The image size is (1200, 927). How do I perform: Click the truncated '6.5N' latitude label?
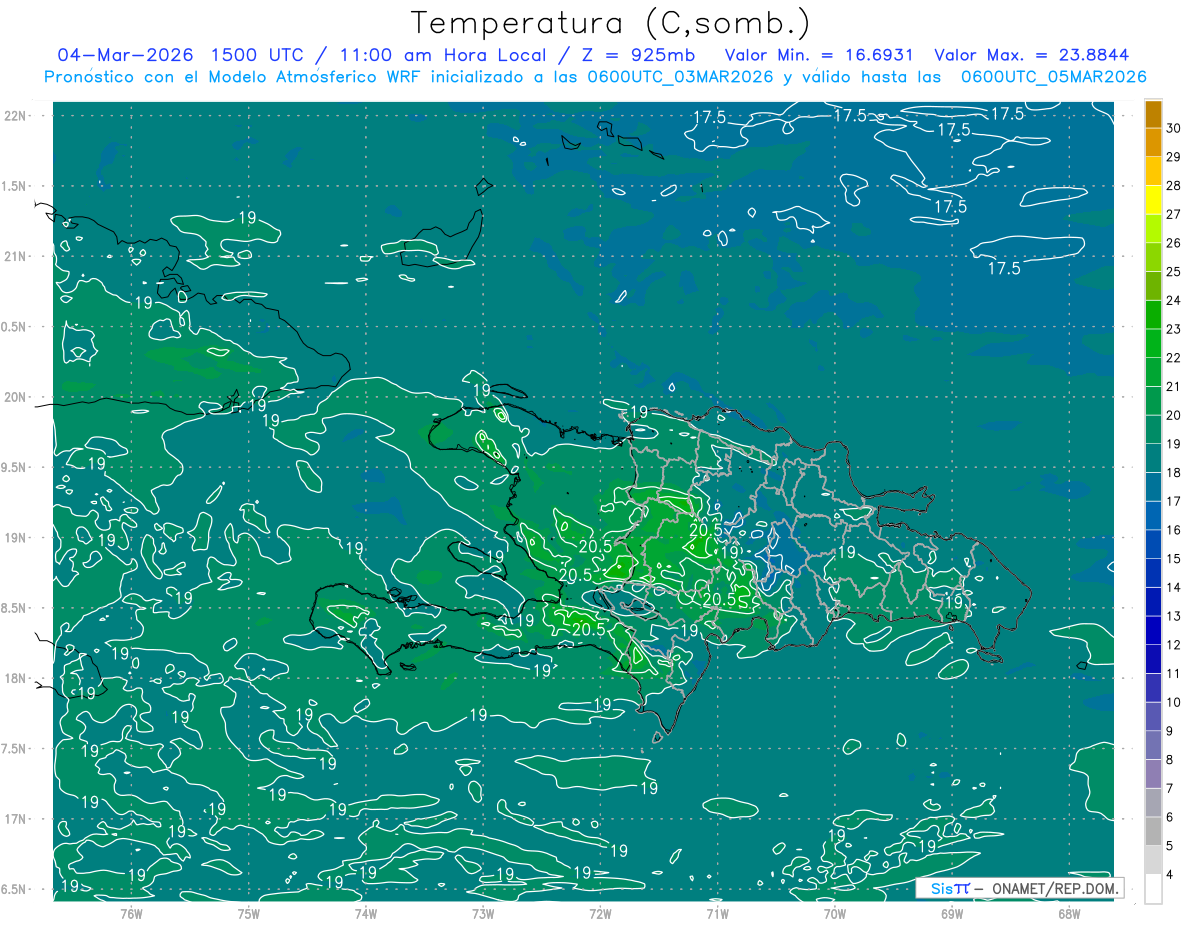[13, 889]
